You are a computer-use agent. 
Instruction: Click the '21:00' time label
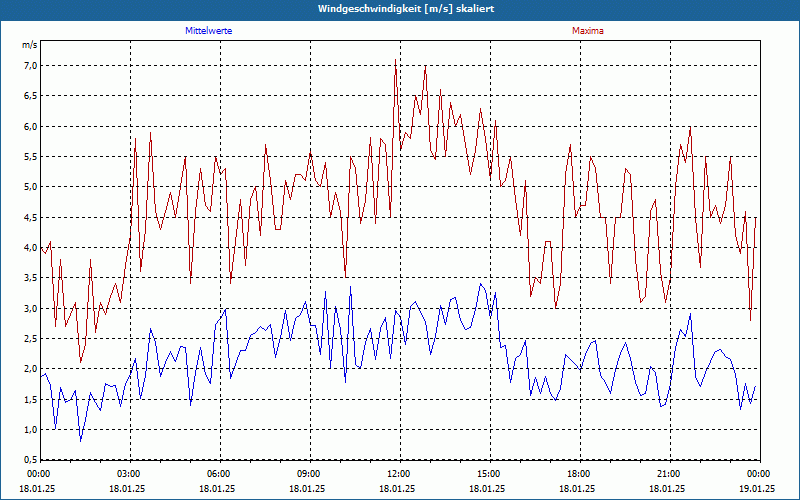(x=670, y=474)
